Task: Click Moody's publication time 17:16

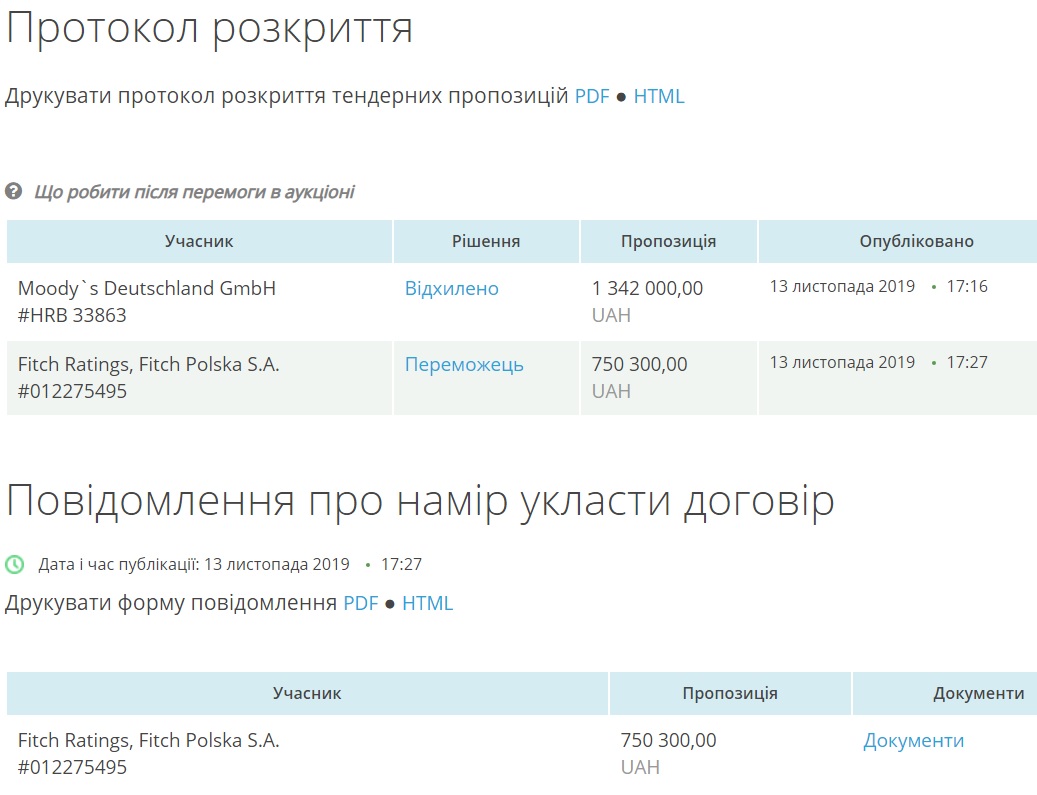Action: 967,287
